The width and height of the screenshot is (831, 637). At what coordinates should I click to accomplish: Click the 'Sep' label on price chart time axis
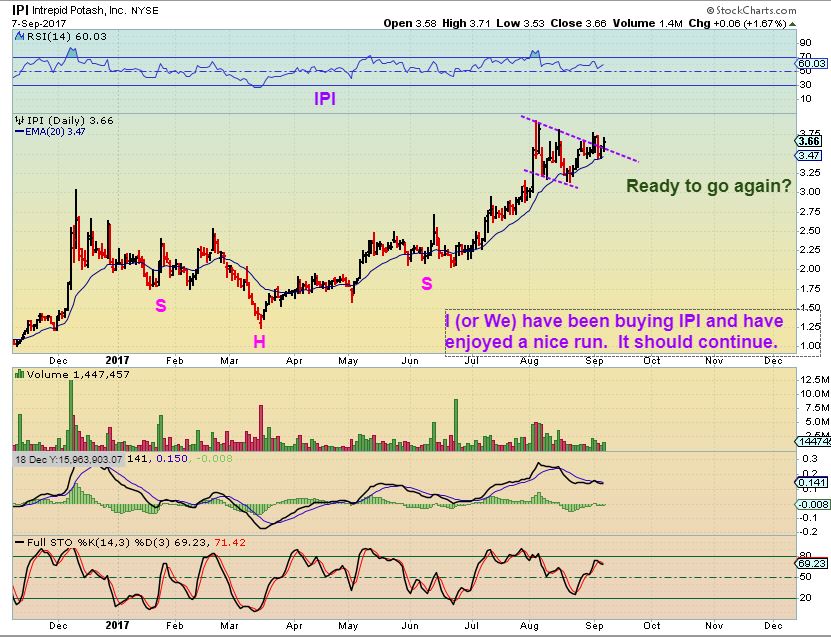(x=594, y=360)
